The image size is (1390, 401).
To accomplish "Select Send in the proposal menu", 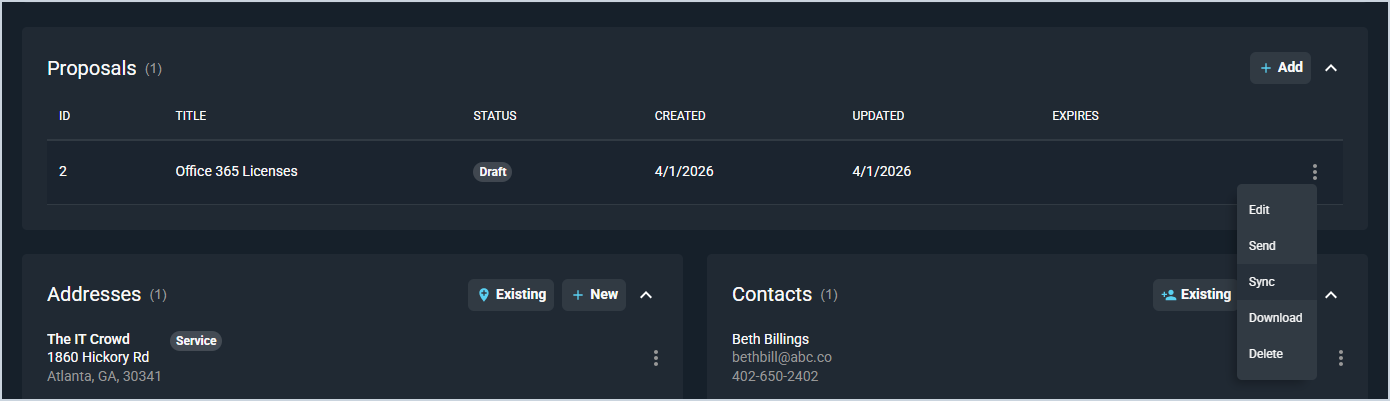I will tap(1262, 246).
